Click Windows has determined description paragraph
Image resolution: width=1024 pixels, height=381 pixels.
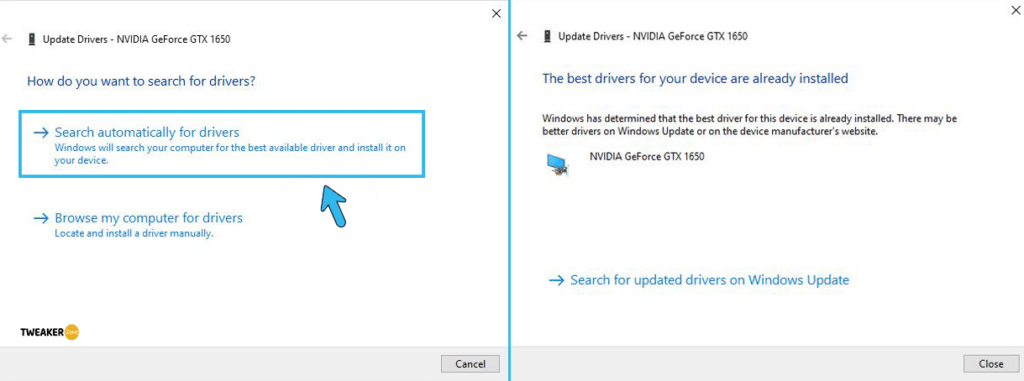pyautogui.click(x=749, y=125)
